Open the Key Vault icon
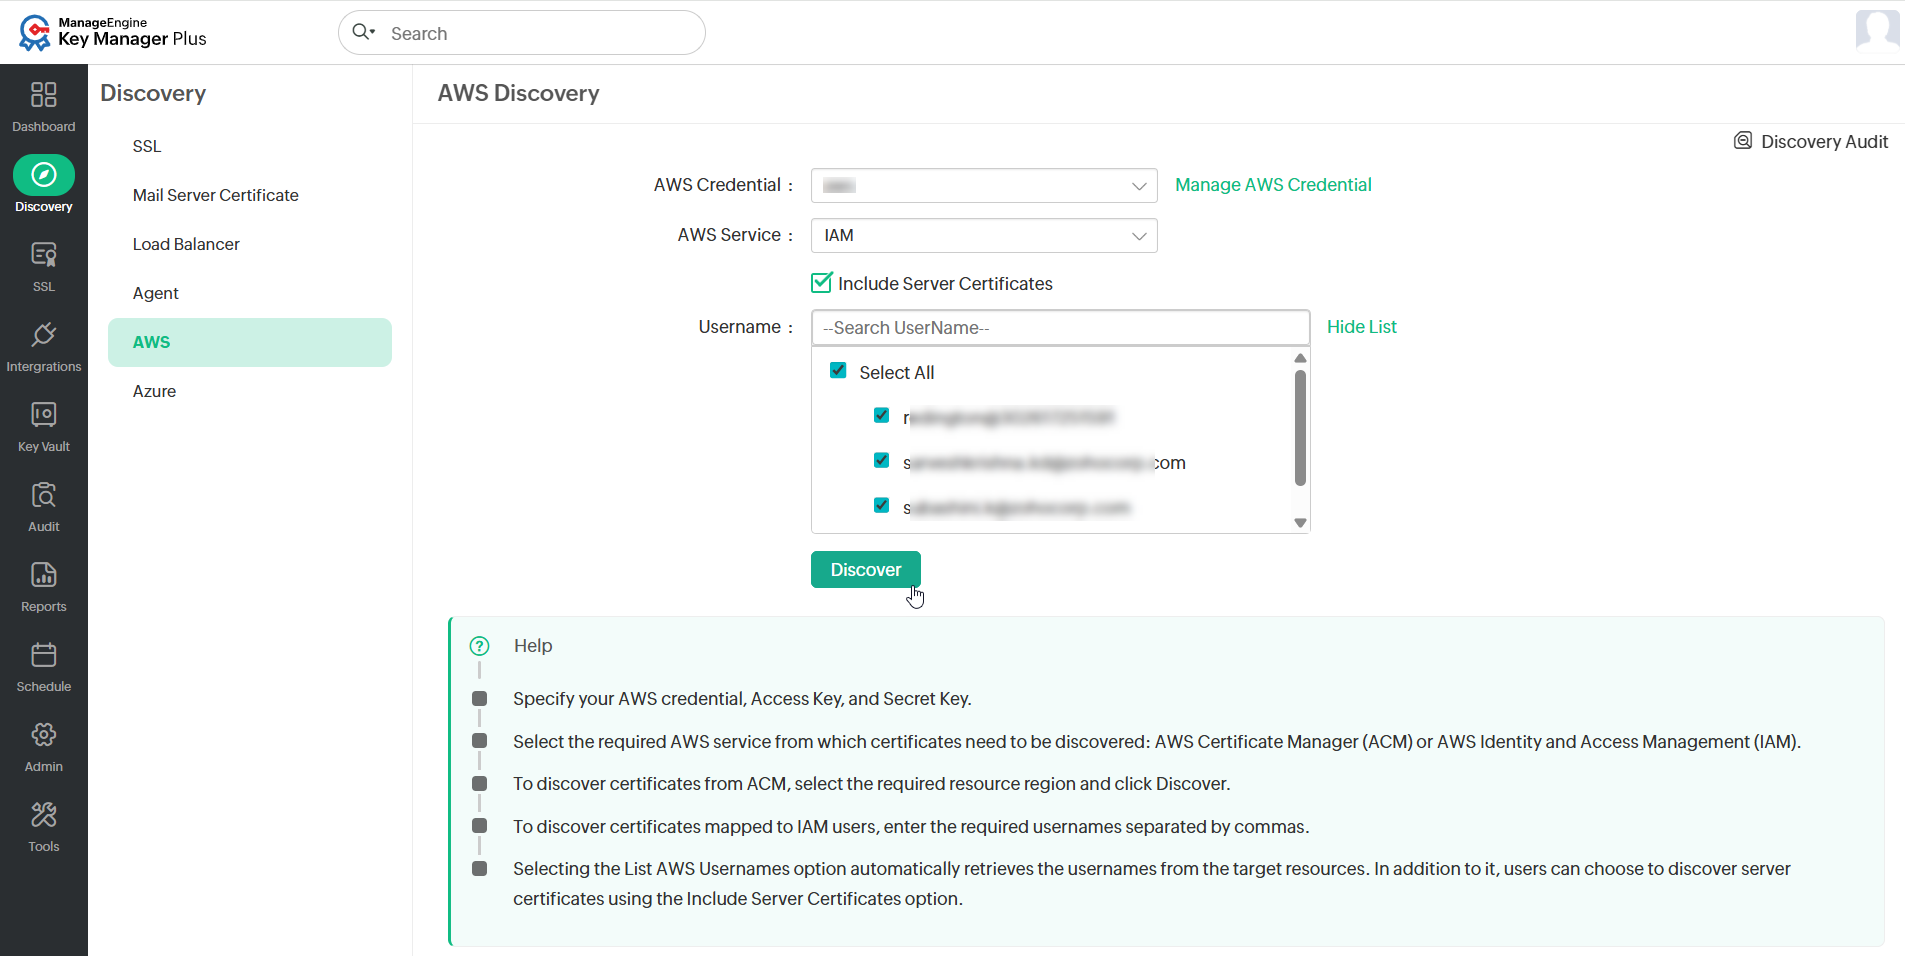The image size is (1905, 956). coord(44,415)
